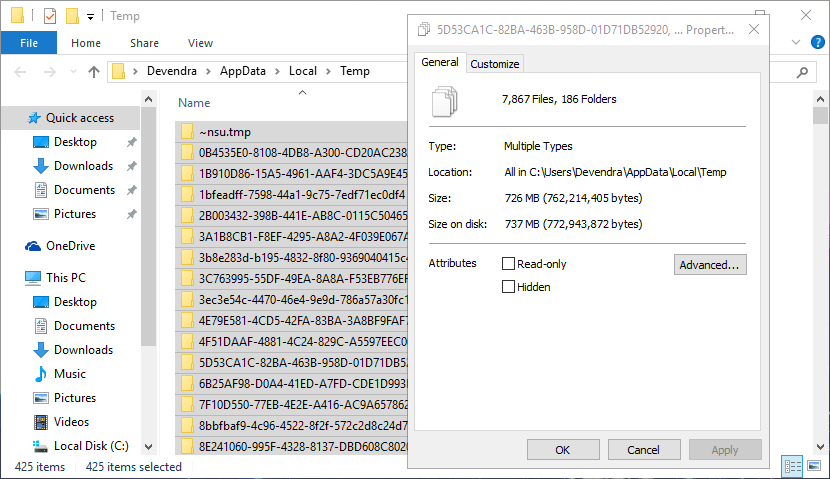Screen dimensions: 830x479
Task: Open the Home ribbon tab
Action: point(86,43)
